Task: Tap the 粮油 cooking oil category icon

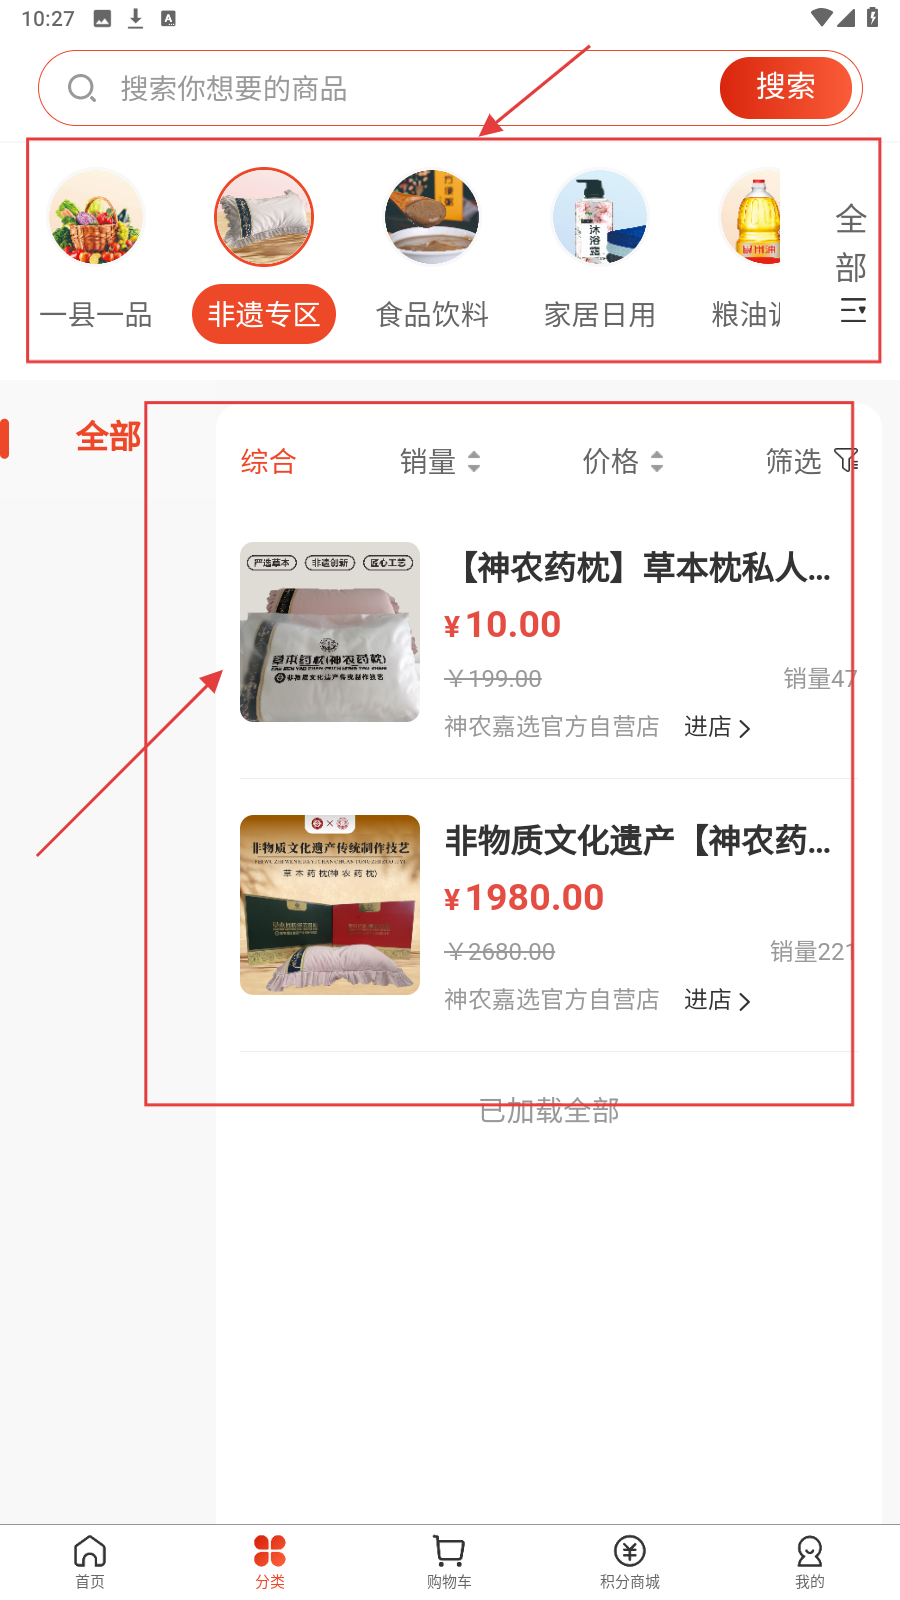Action: (x=750, y=217)
